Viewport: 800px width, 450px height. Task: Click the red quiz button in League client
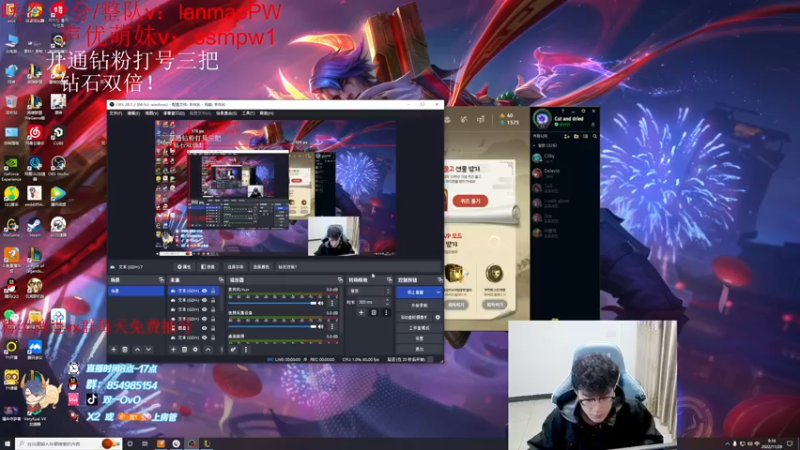click(470, 201)
